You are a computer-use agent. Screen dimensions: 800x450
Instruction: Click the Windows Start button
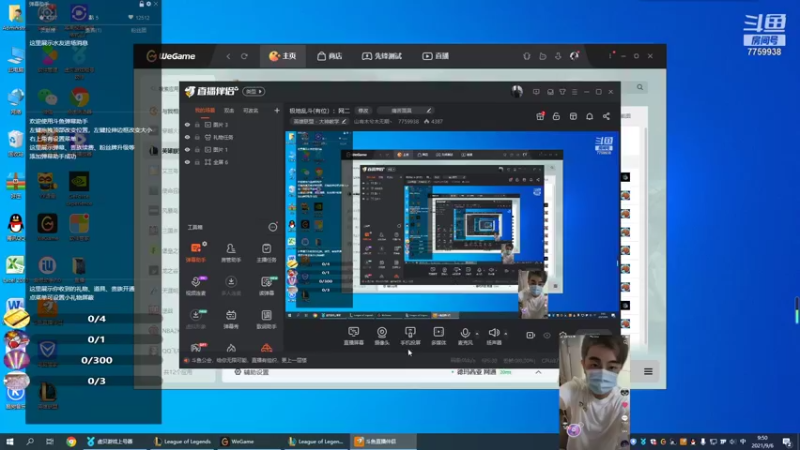(10, 441)
